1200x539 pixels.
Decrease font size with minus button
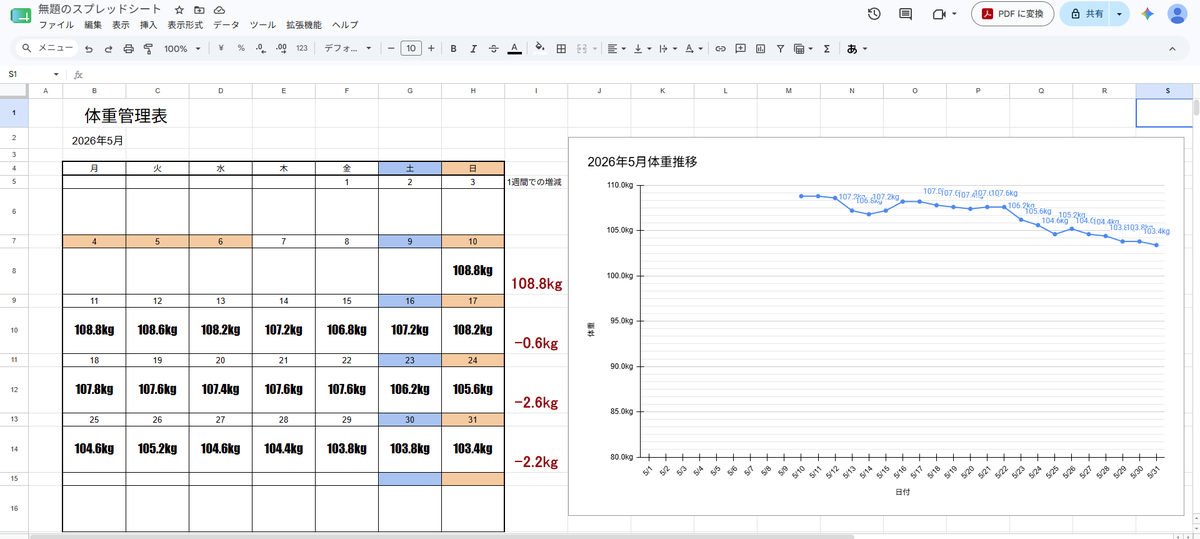coord(389,48)
